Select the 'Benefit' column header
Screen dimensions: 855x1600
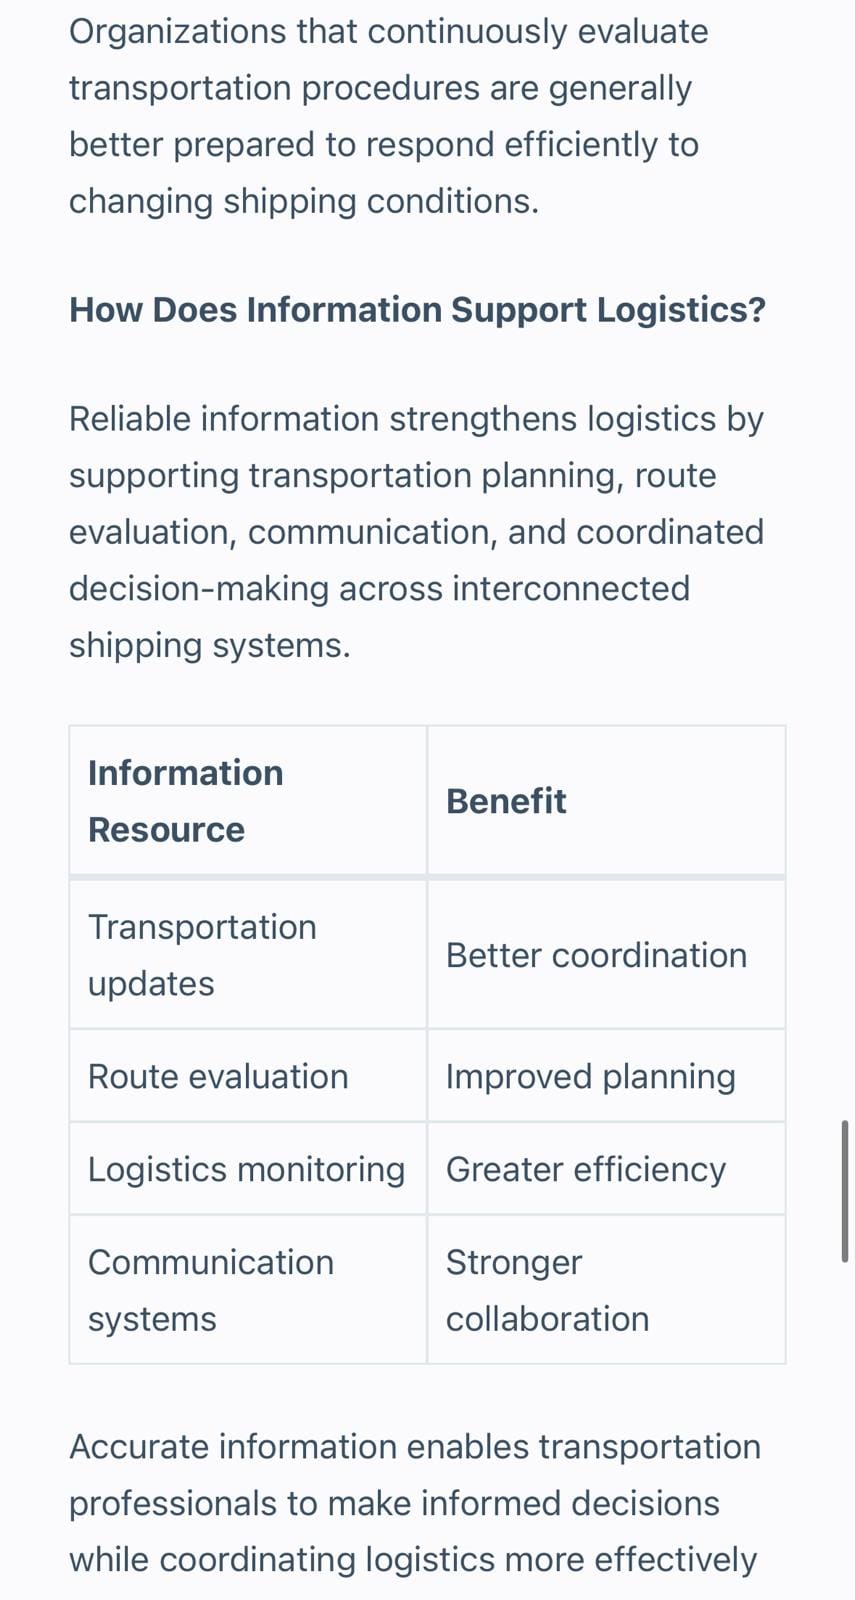tap(606, 801)
